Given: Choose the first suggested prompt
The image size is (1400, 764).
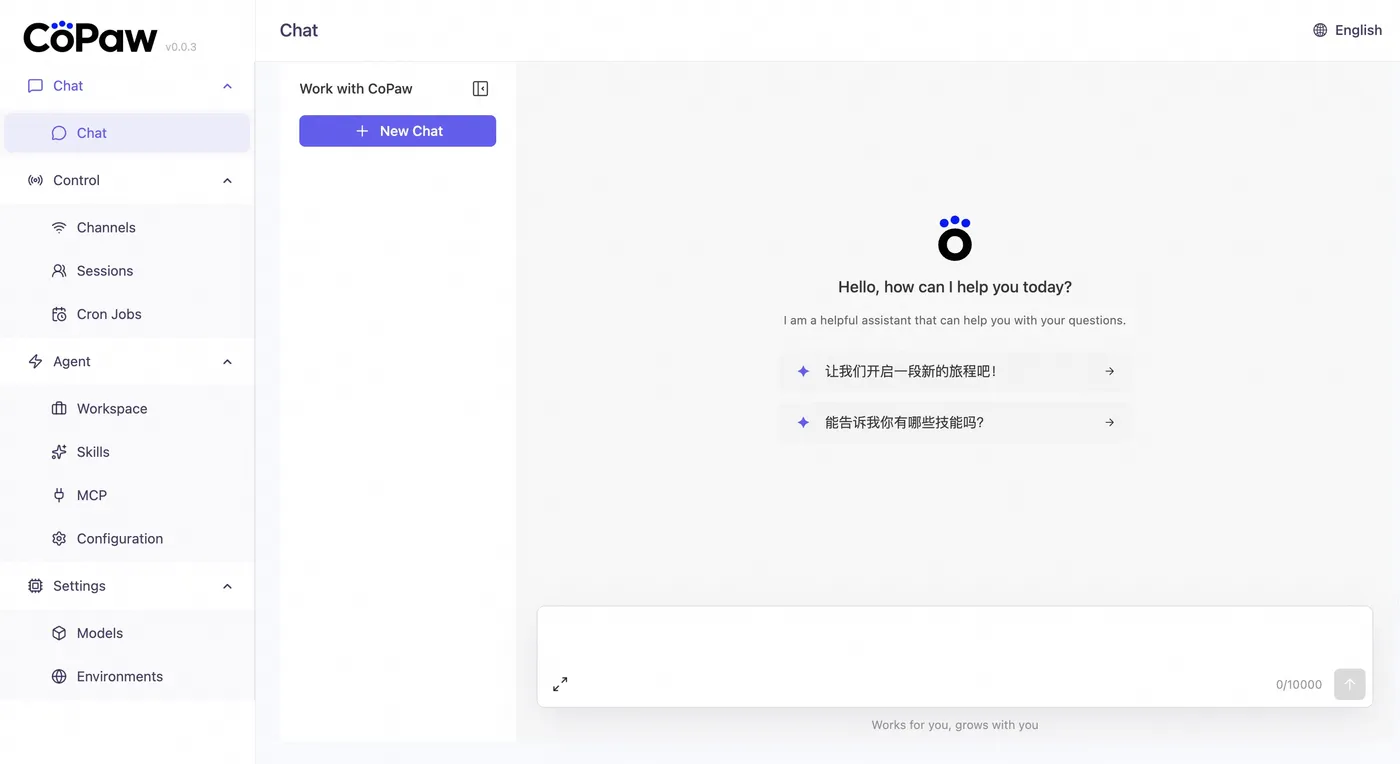Looking at the screenshot, I should [x=955, y=371].
